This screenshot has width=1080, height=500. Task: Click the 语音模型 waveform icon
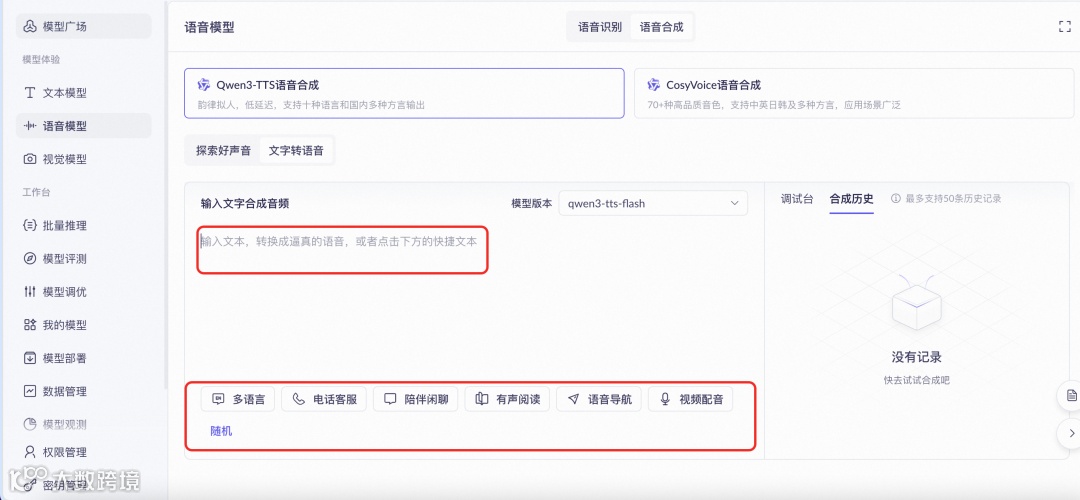tap(30, 126)
